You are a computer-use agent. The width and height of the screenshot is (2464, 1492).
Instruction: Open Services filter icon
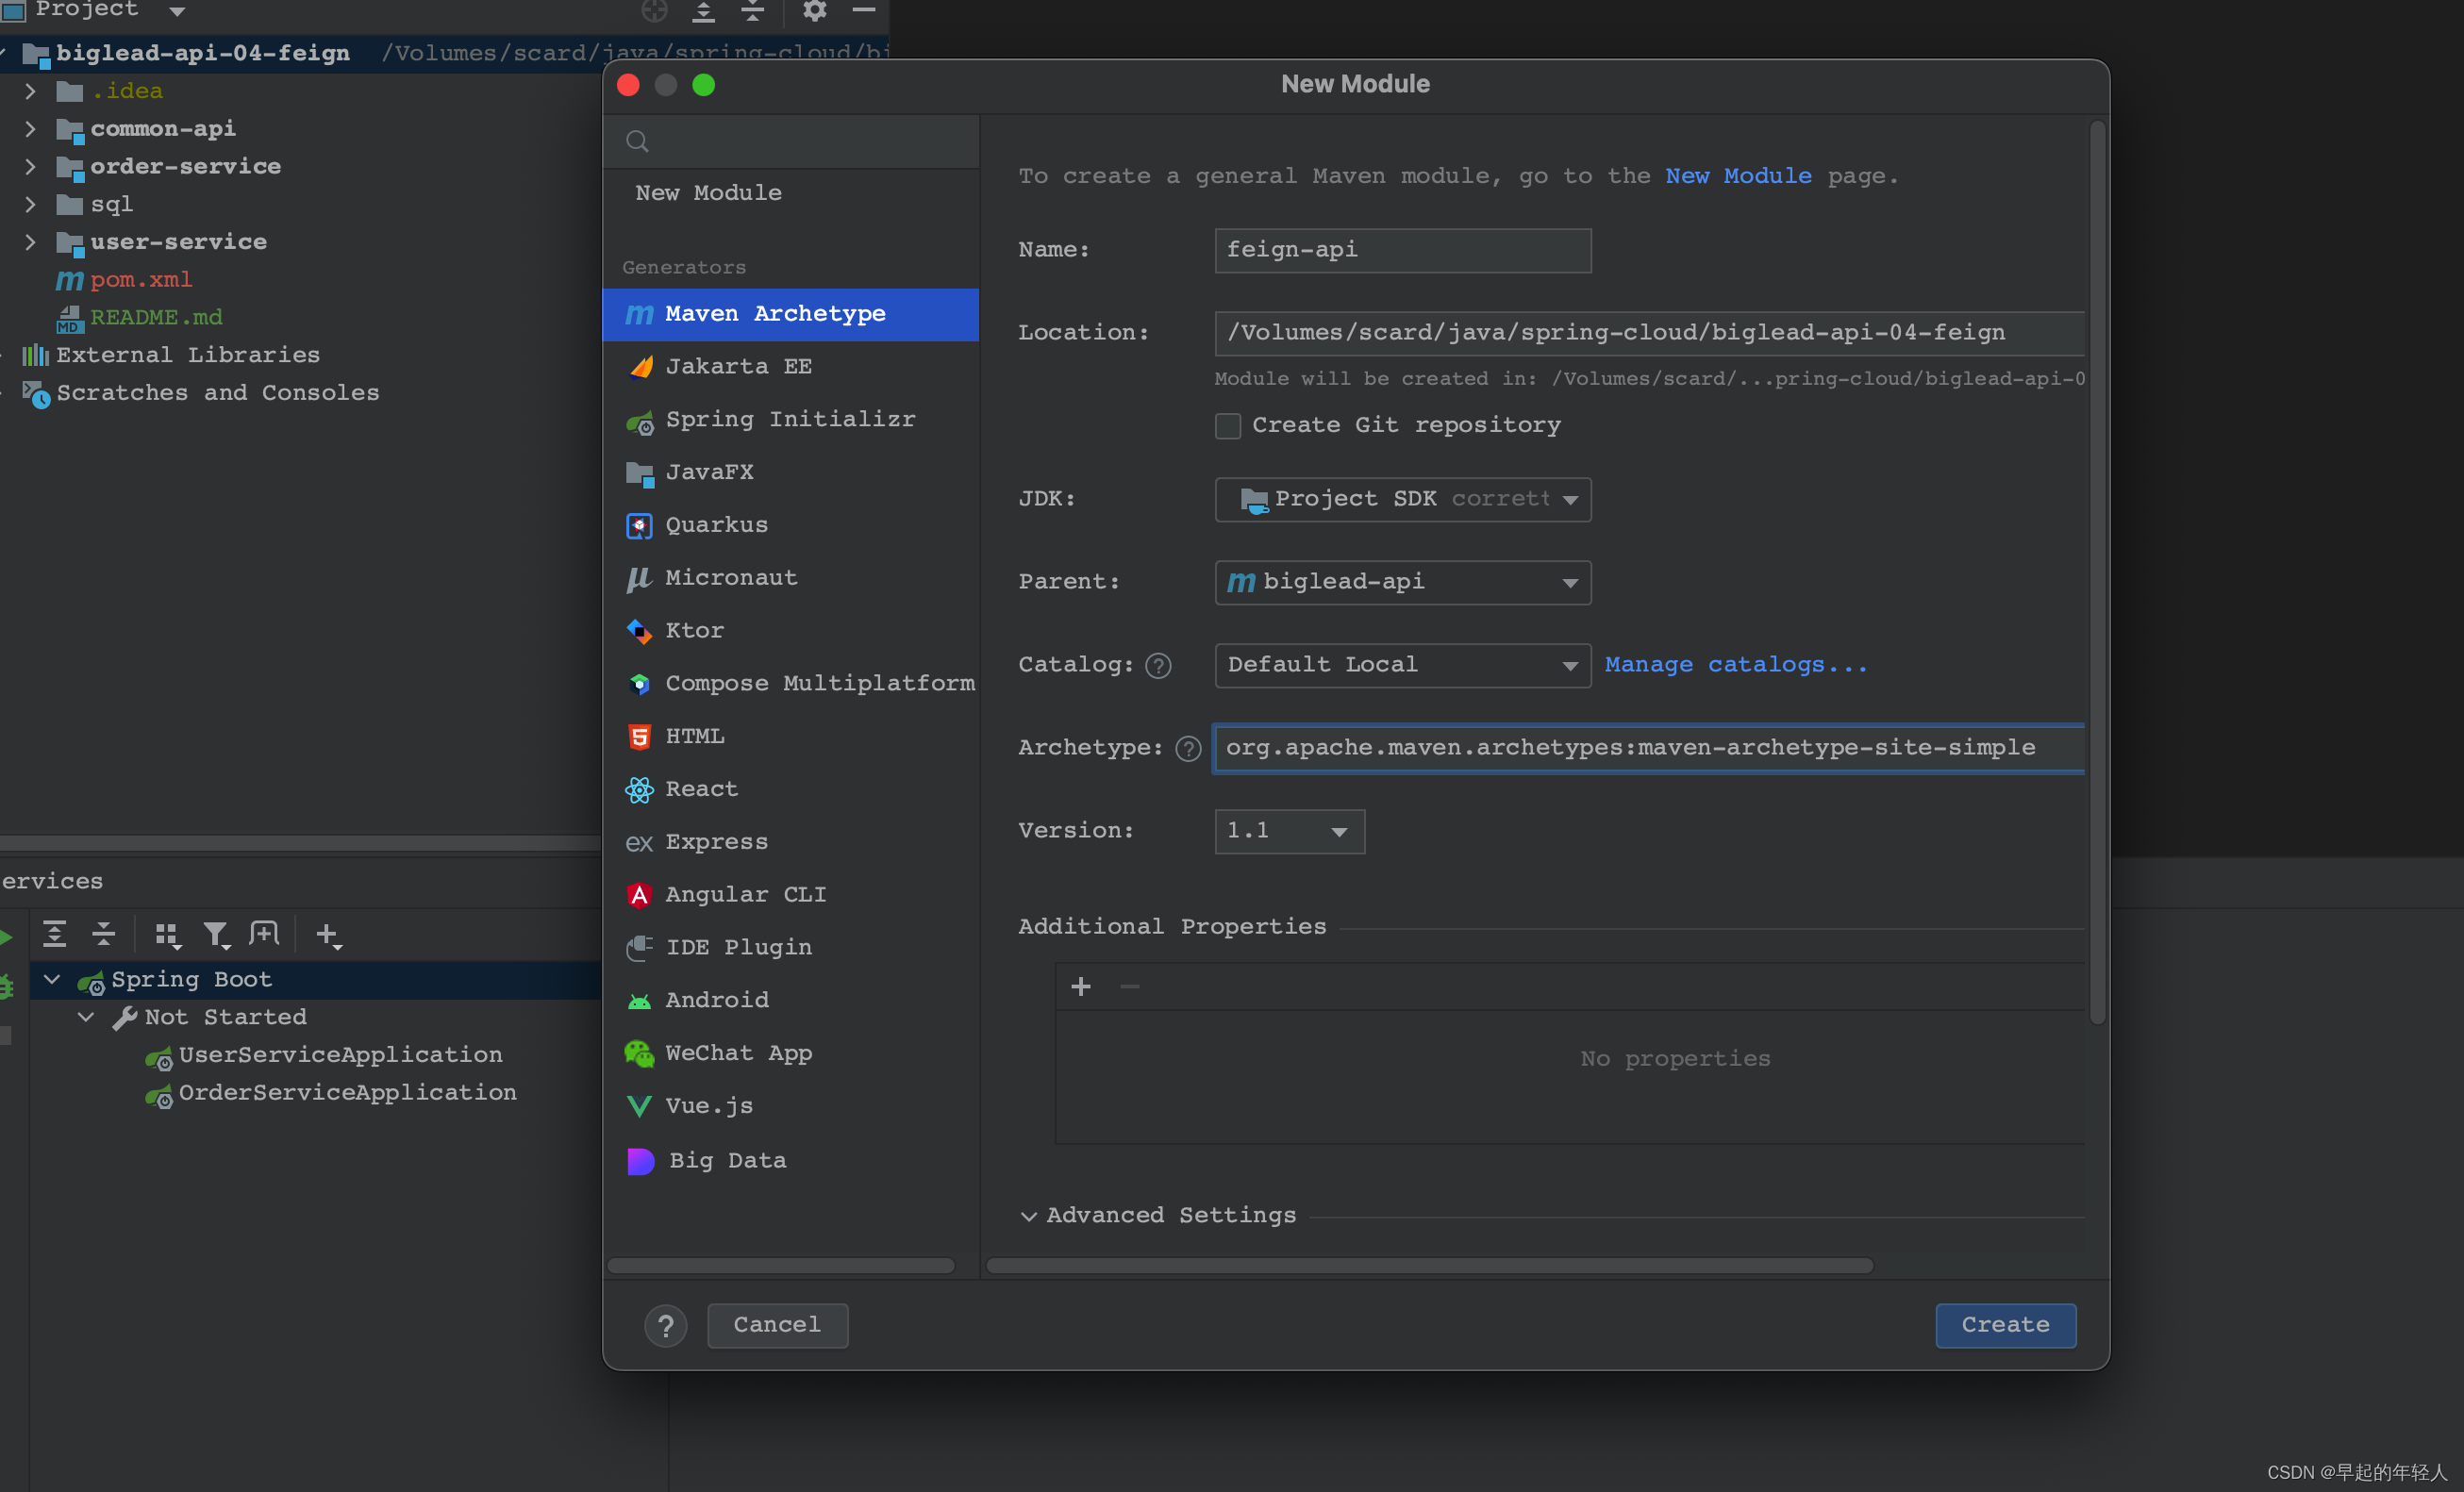216,935
